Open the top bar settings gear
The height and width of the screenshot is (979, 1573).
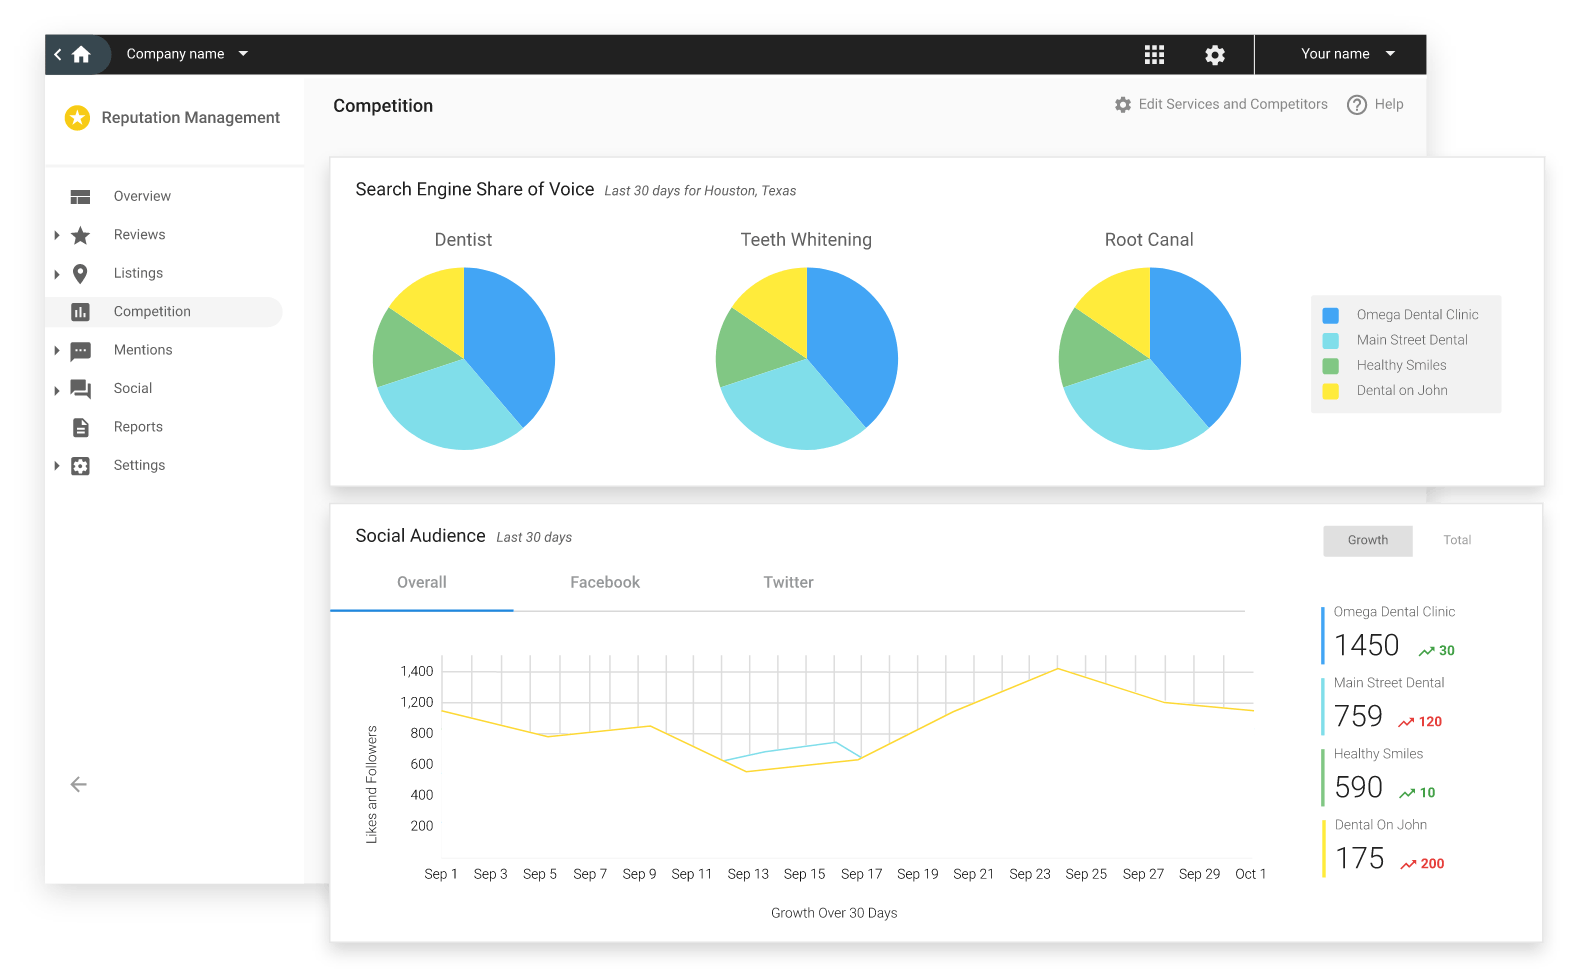(1215, 55)
